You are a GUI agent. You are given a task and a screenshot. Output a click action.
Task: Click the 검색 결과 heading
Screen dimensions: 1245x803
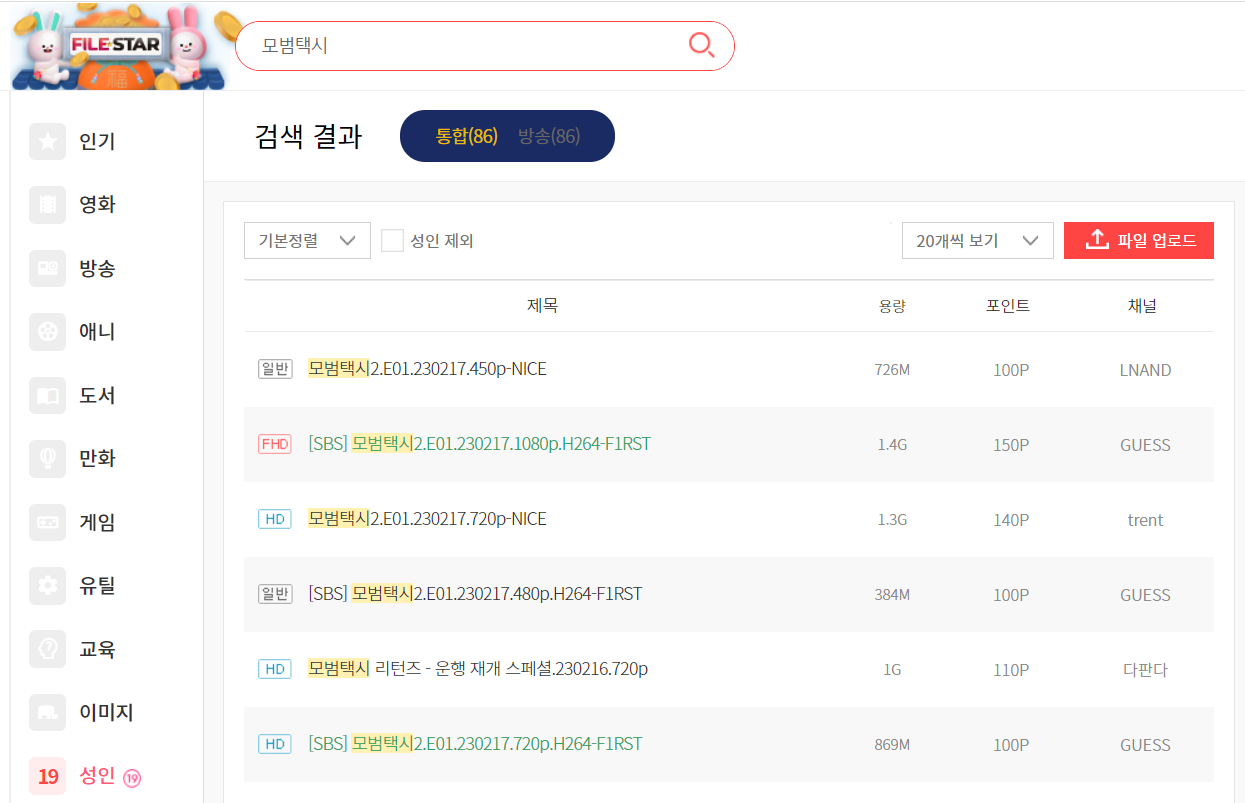click(308, 136)
